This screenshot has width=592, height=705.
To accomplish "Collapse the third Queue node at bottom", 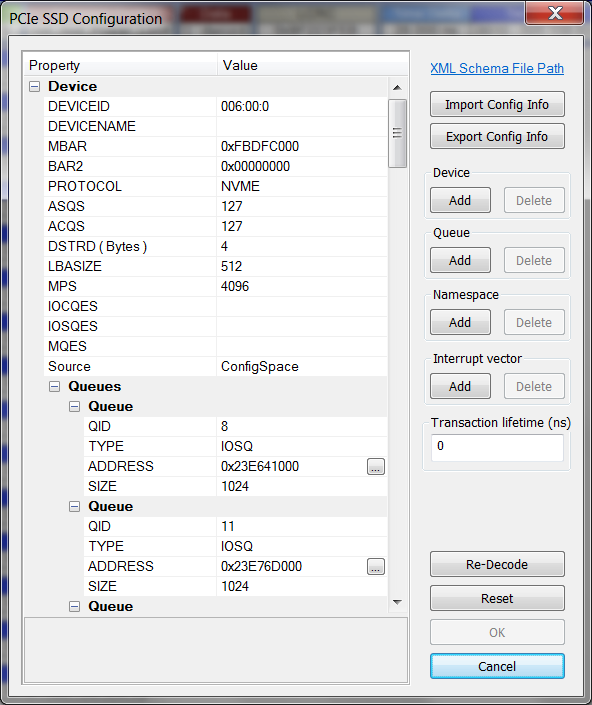I will click(x=74, y=607).
